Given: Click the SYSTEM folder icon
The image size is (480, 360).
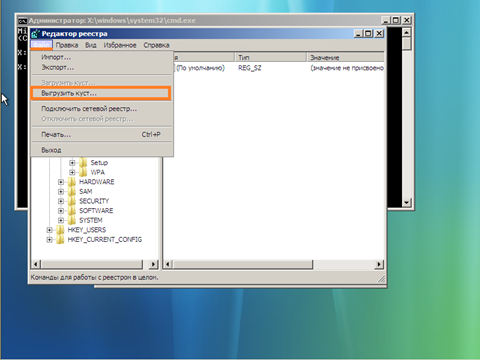Looking at the screenshot, I should pyautogui.click(x=72, y=220).
